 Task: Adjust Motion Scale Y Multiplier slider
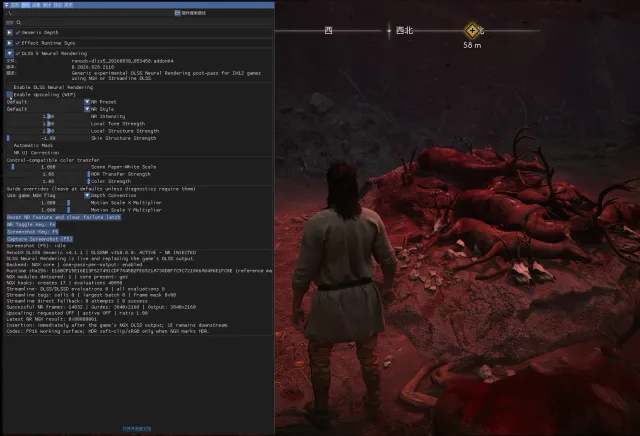pos(47,210)
